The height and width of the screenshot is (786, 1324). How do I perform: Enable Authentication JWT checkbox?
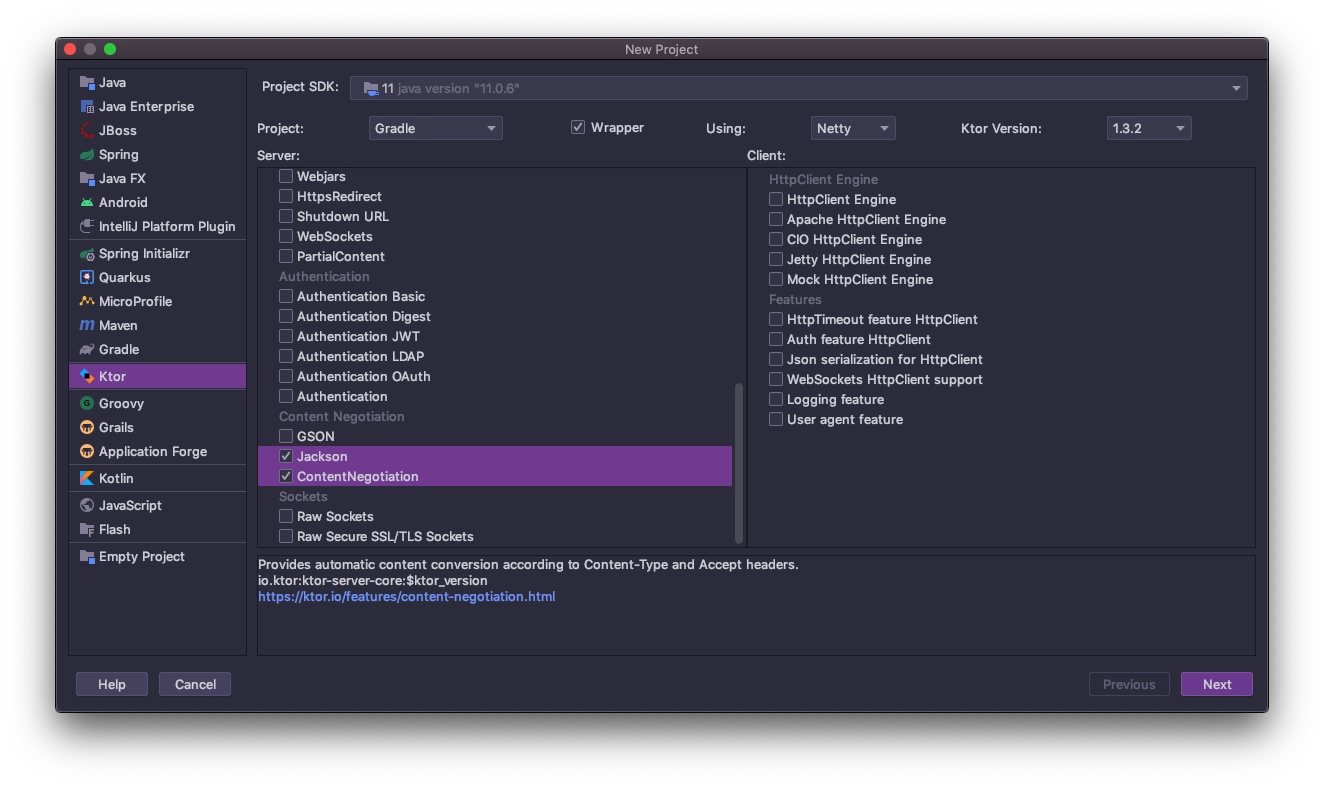coord(286,337)
